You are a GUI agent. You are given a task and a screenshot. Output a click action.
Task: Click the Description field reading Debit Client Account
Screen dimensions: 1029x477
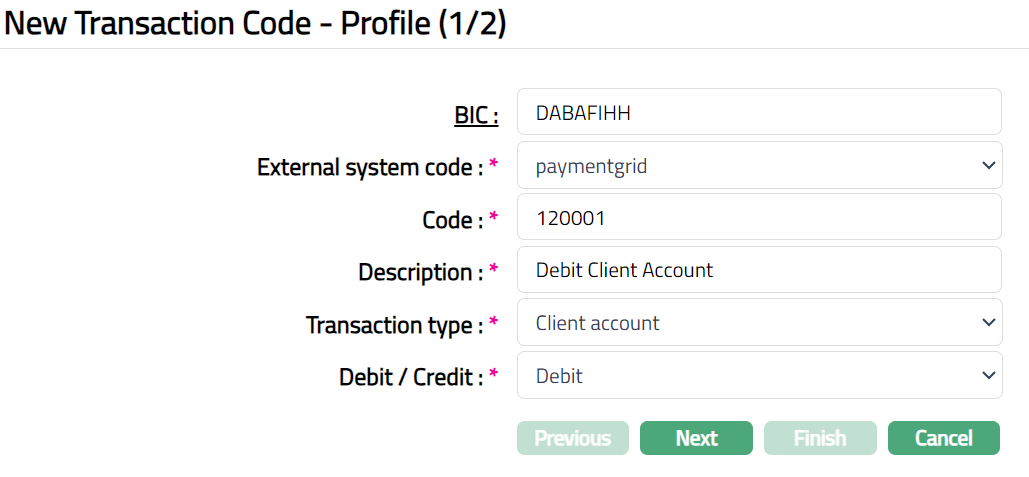[758, 270]
